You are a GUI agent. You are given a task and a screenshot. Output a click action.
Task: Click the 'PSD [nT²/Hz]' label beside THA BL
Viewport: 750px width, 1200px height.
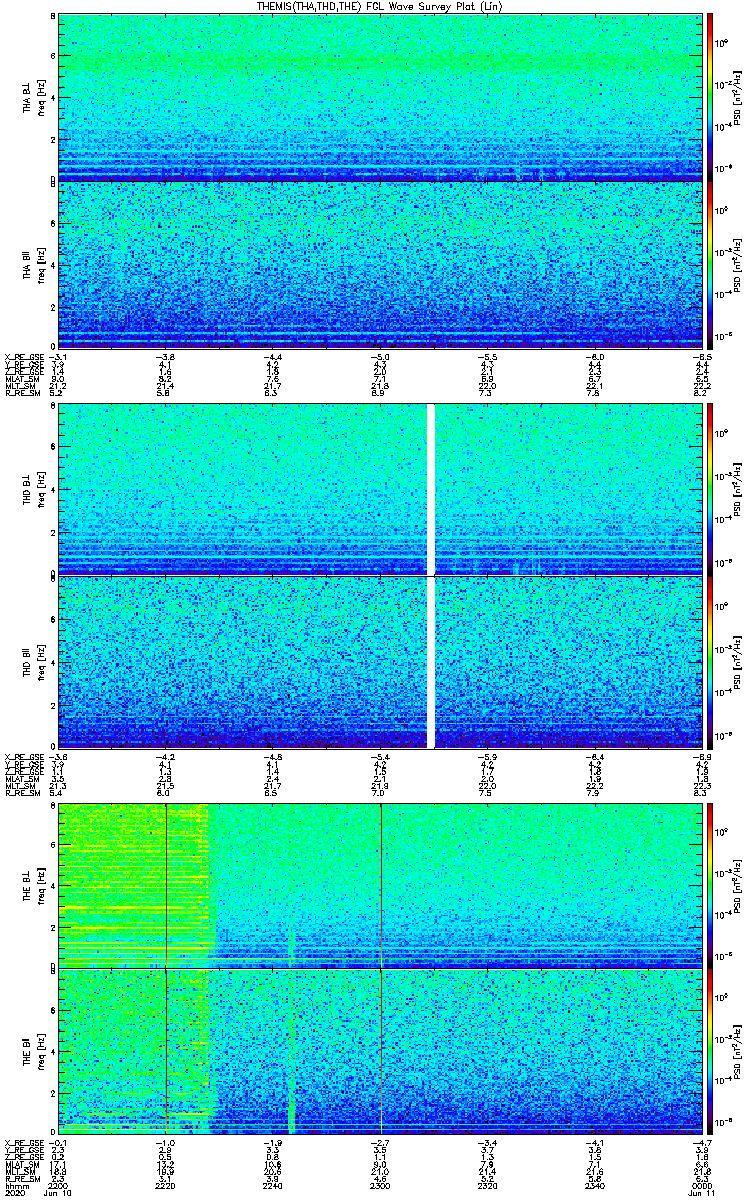[737, 97]
